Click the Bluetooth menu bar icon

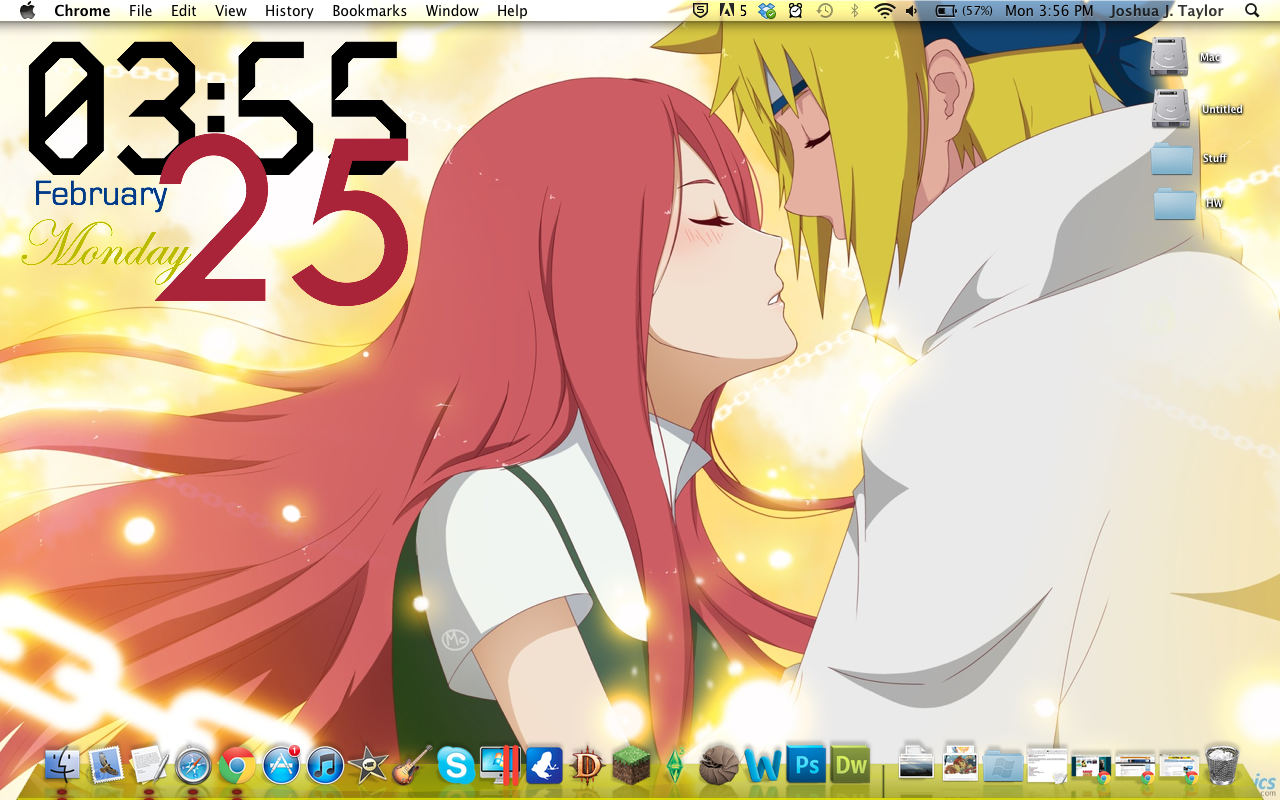(x=854, y=11)
